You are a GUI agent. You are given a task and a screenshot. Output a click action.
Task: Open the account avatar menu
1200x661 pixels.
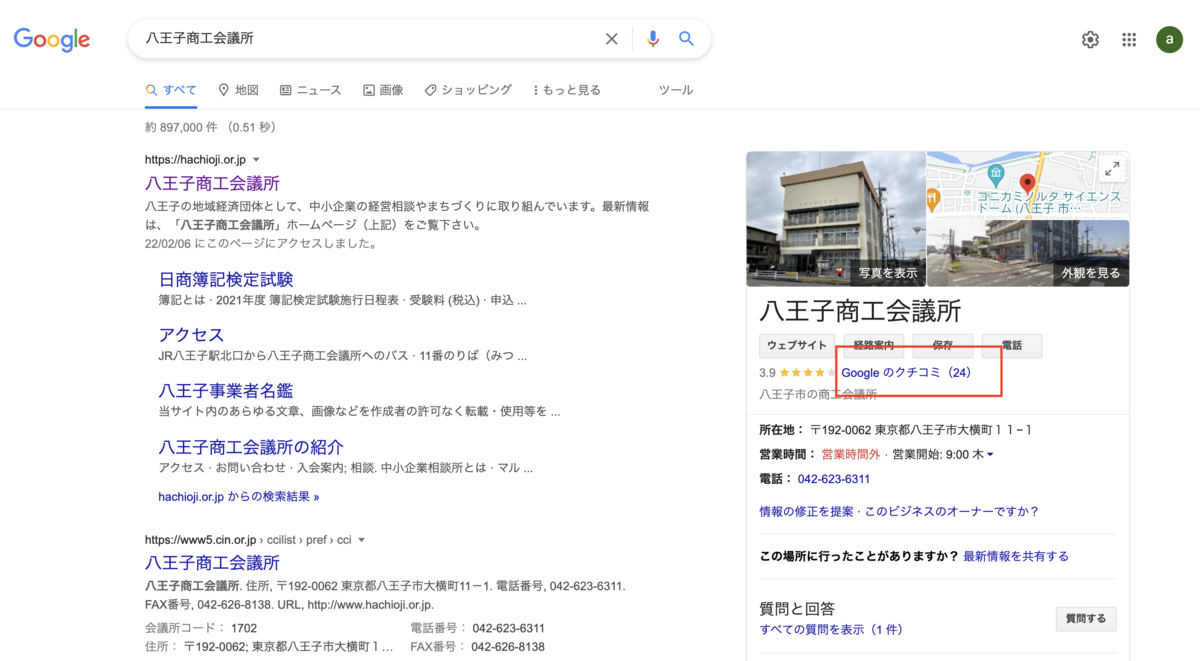1169,39
